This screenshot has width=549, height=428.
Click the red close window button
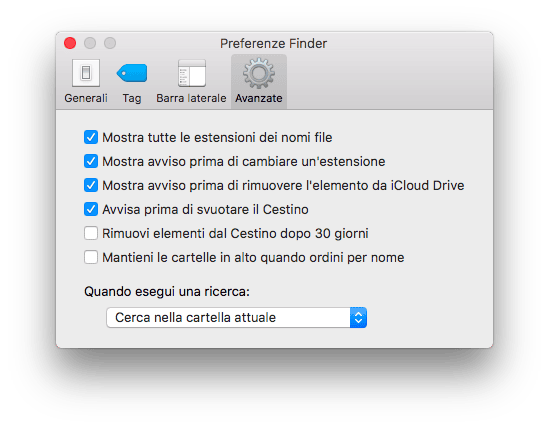click(x=70, y=43)
